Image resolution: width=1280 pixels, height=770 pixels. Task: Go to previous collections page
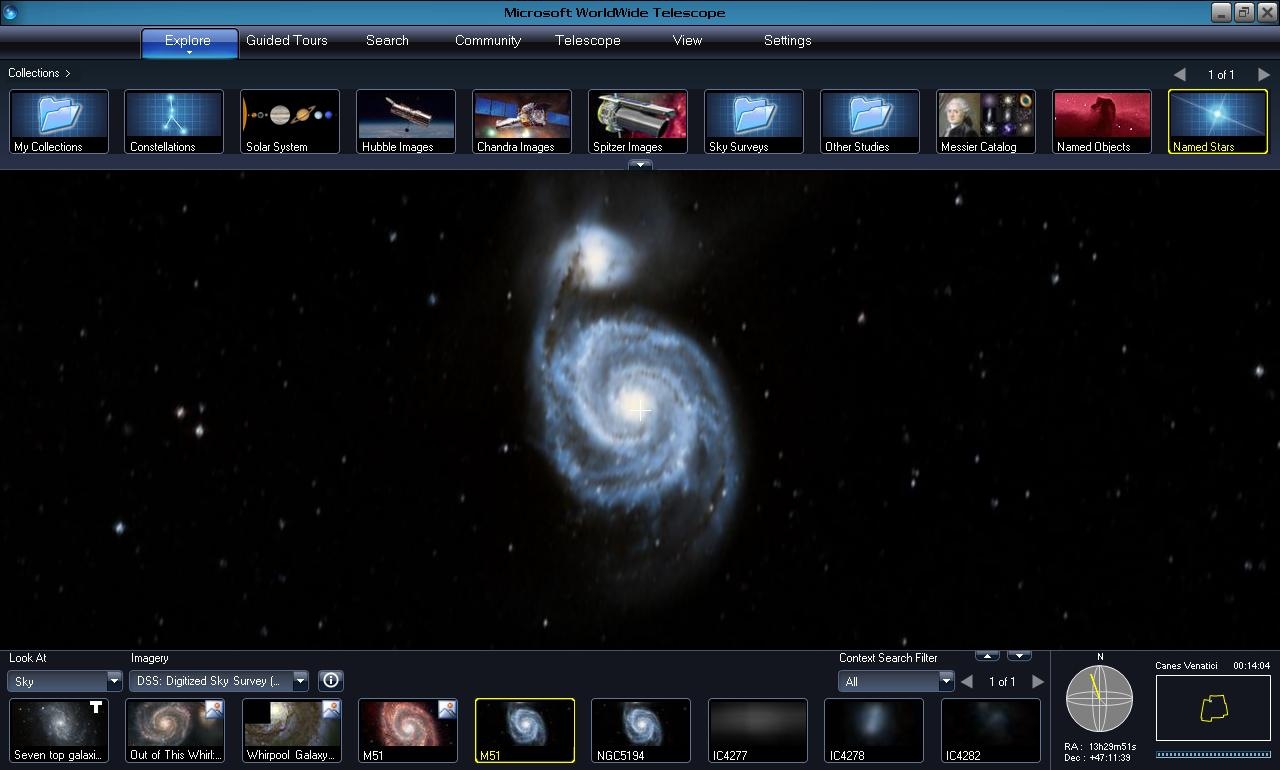tap(1180, 74)
